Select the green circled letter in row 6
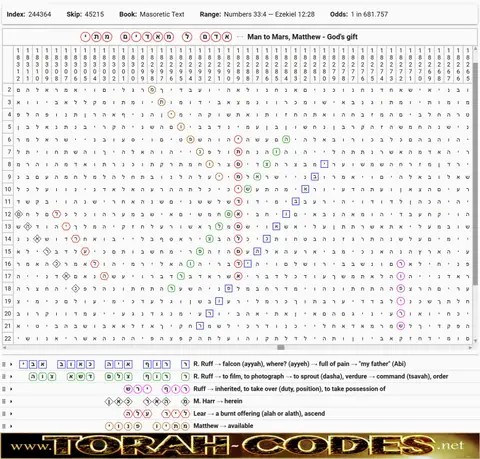480x459 pixels. tap(286, 140)
